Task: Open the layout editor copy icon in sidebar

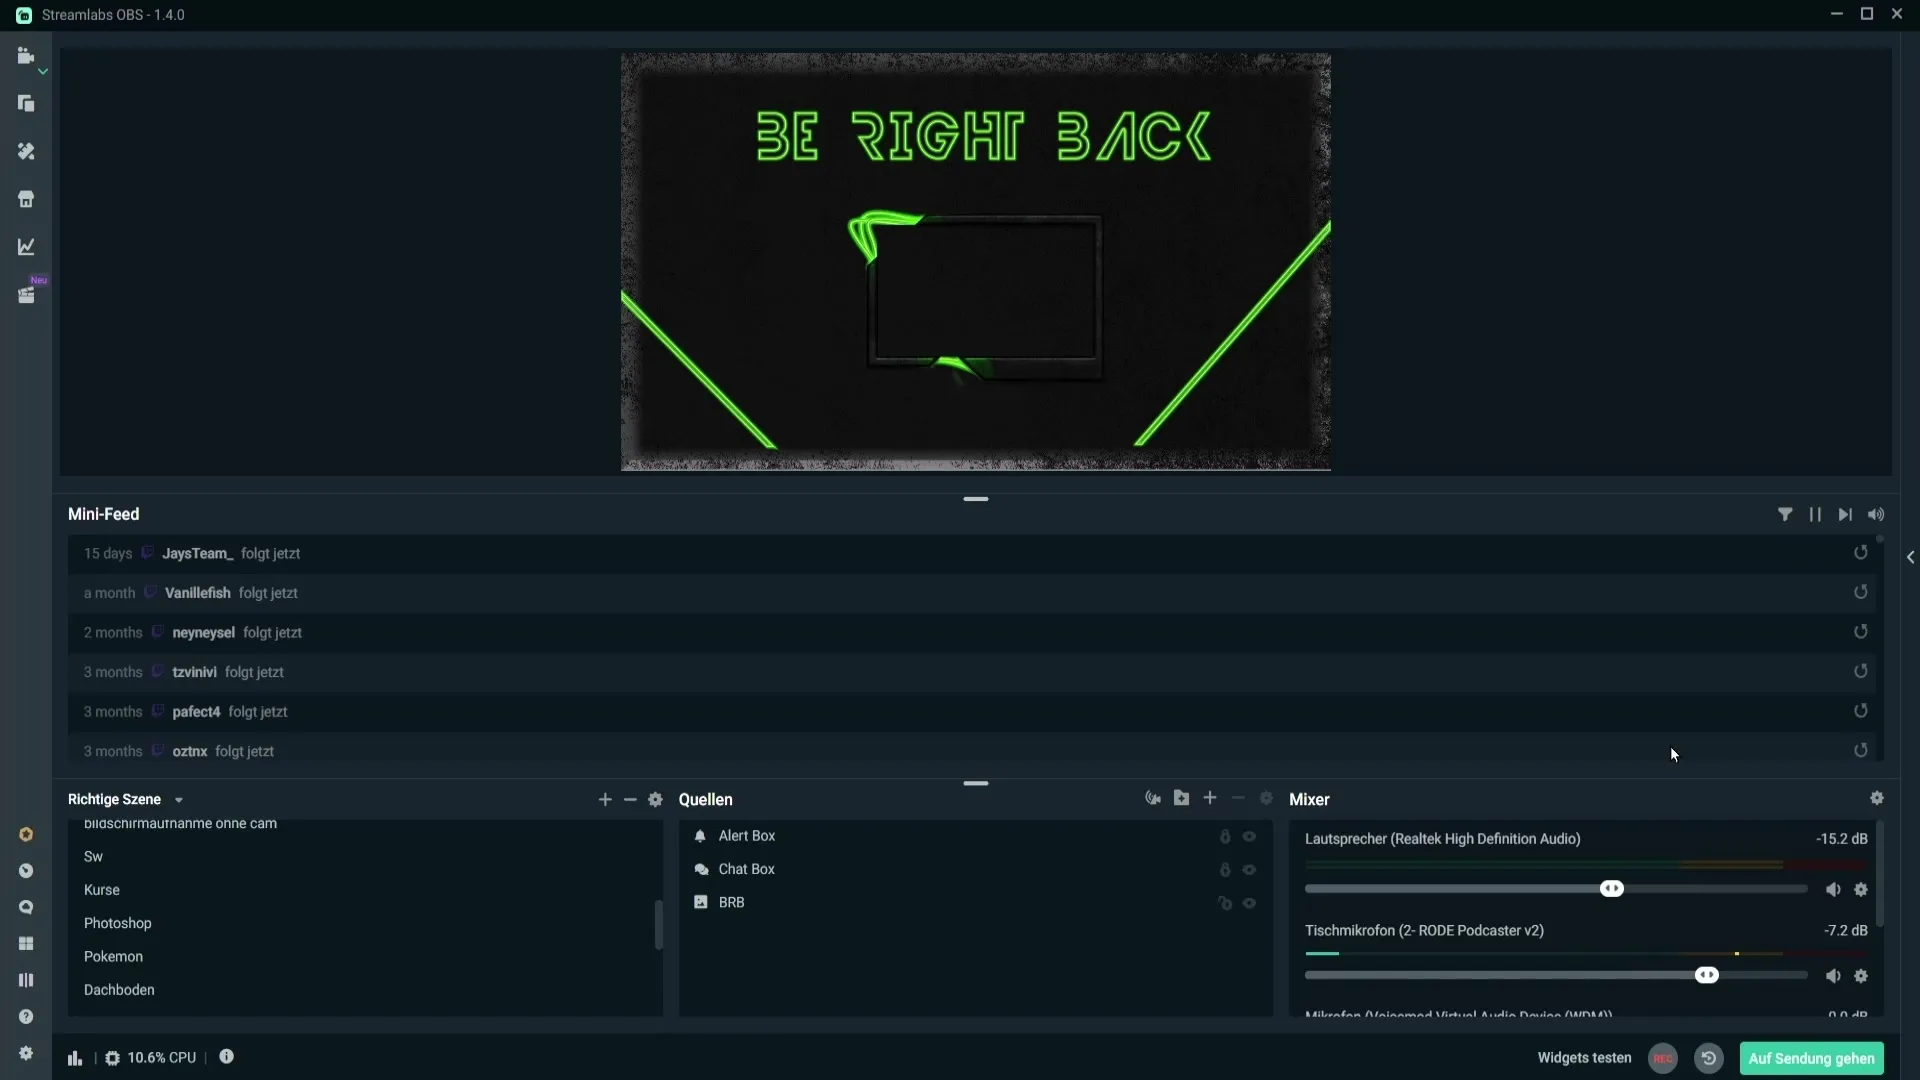Action: pos(26,104)
